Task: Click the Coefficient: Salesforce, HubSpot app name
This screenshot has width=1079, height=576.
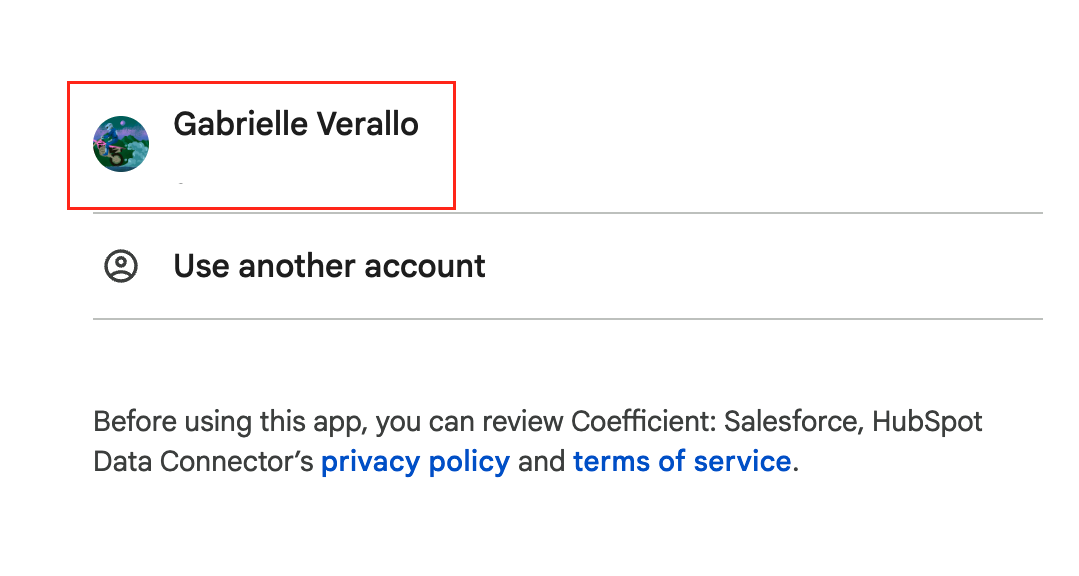Action: (x=777, y=421)
